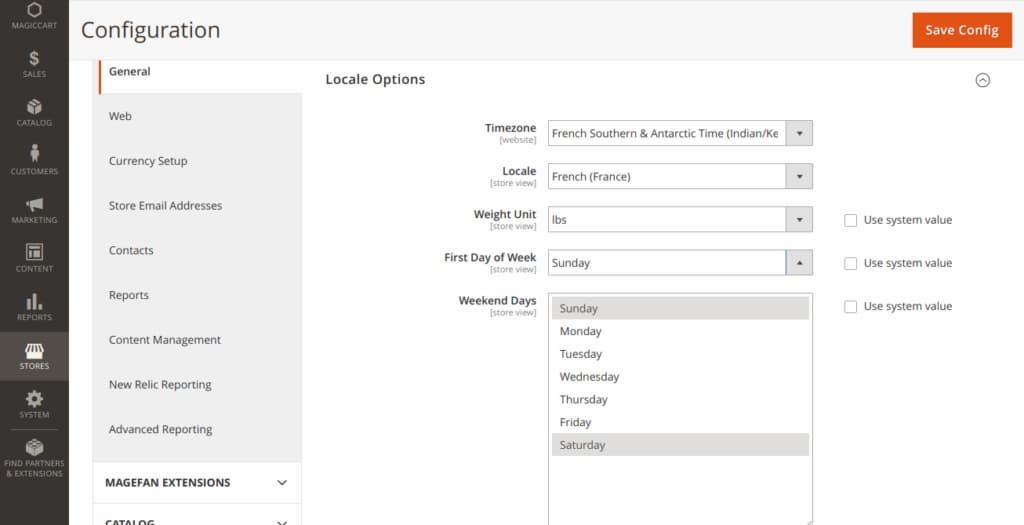Open the Content sidebar icon
The height and width of the screenshot is (525, 1024).
coord(34,257)
